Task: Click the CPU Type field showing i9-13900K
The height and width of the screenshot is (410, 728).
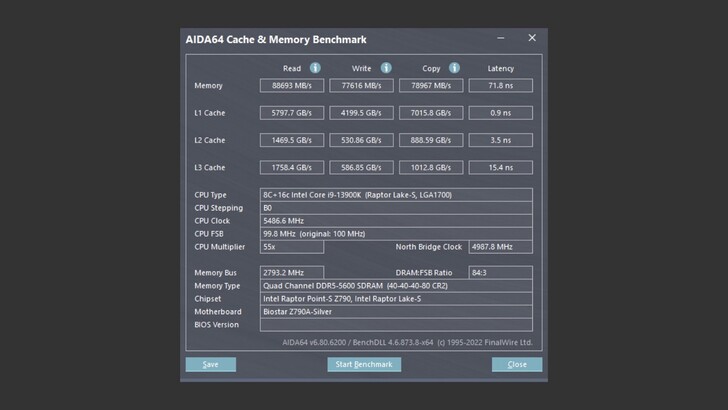Action: (396, 195)
